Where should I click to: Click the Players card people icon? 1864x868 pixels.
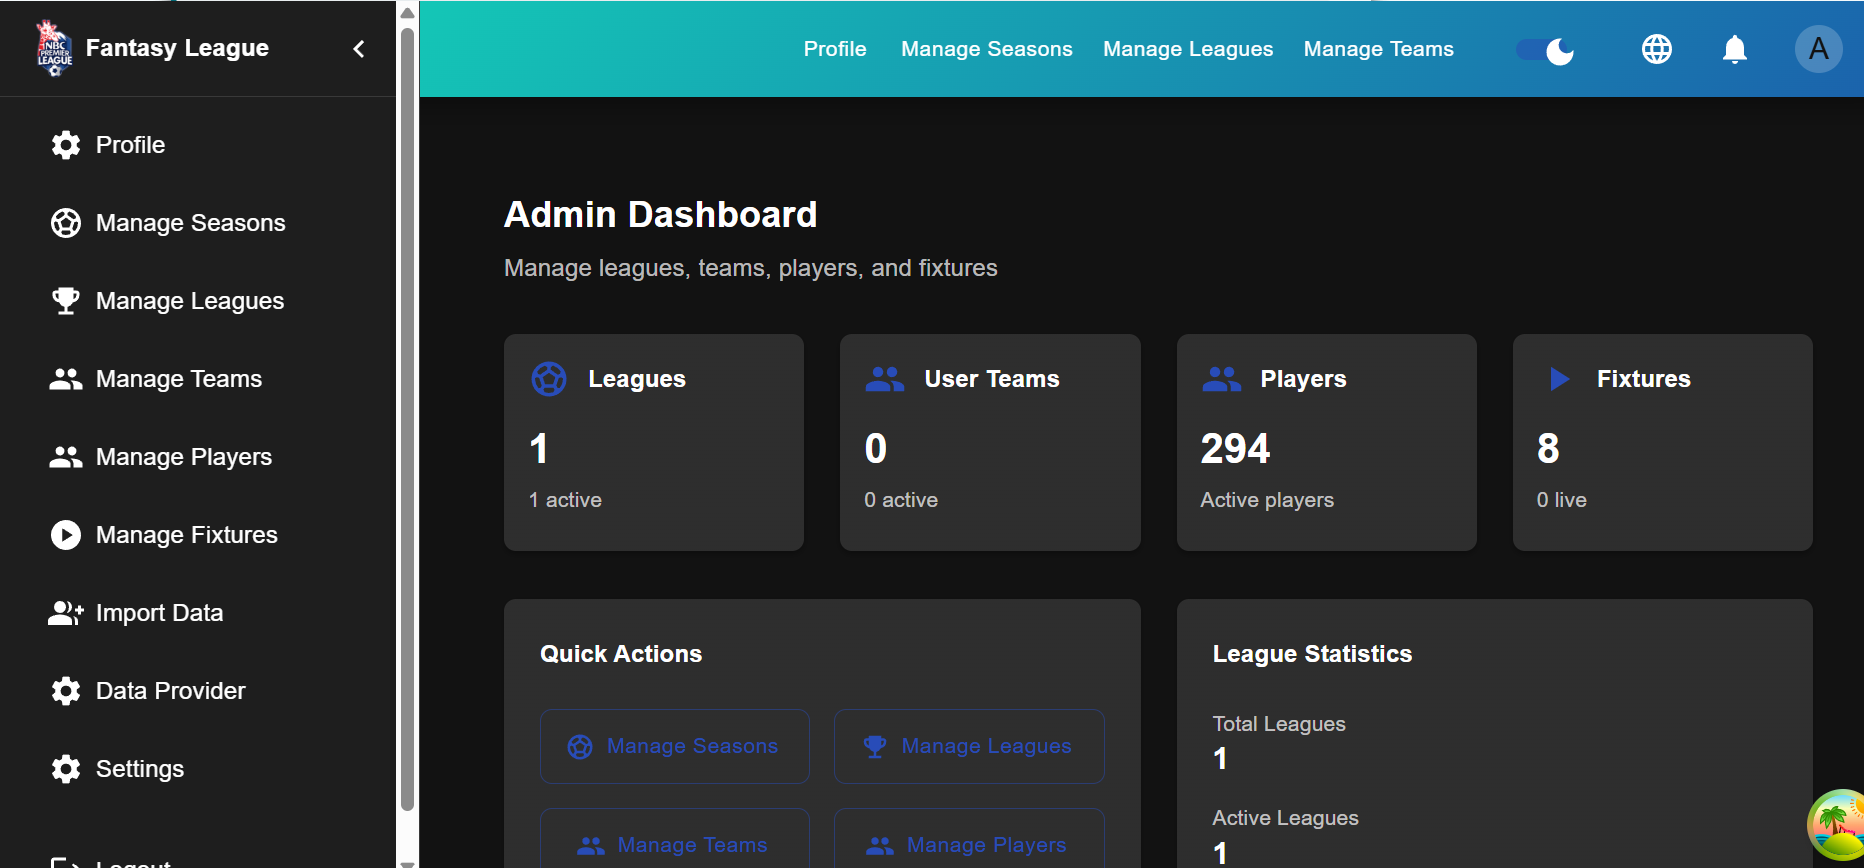(1221, 379)
